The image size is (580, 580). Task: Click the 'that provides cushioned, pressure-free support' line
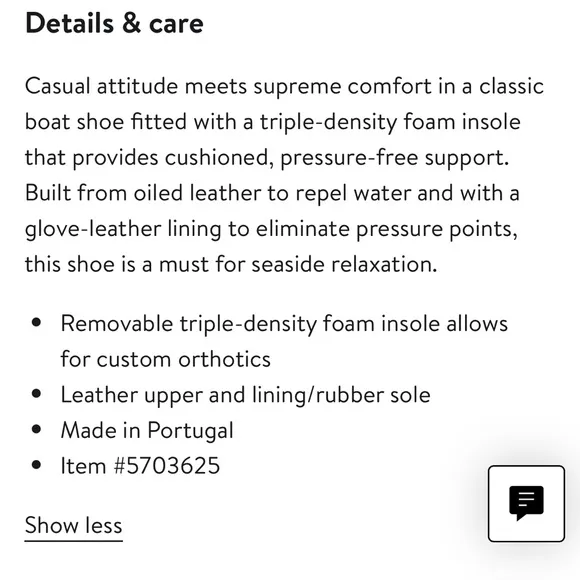click(x=267, y=158)
